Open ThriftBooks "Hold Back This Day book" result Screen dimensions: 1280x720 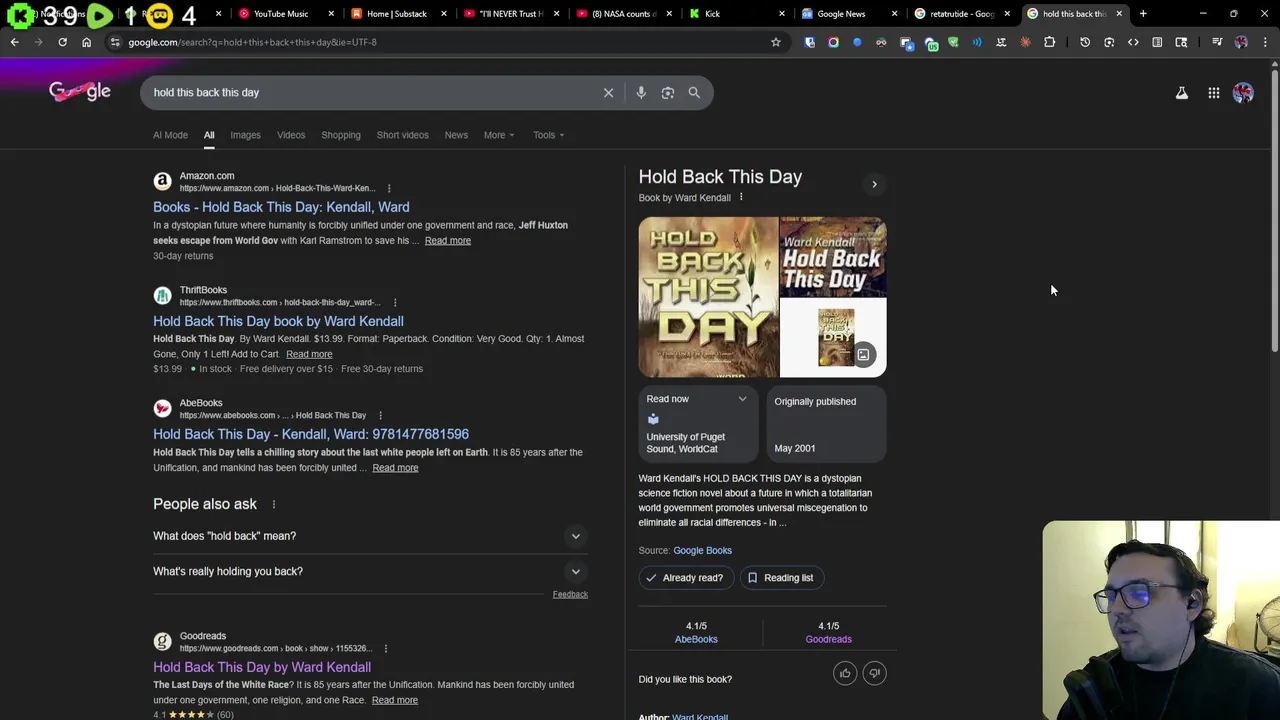[x=278, y=321]
